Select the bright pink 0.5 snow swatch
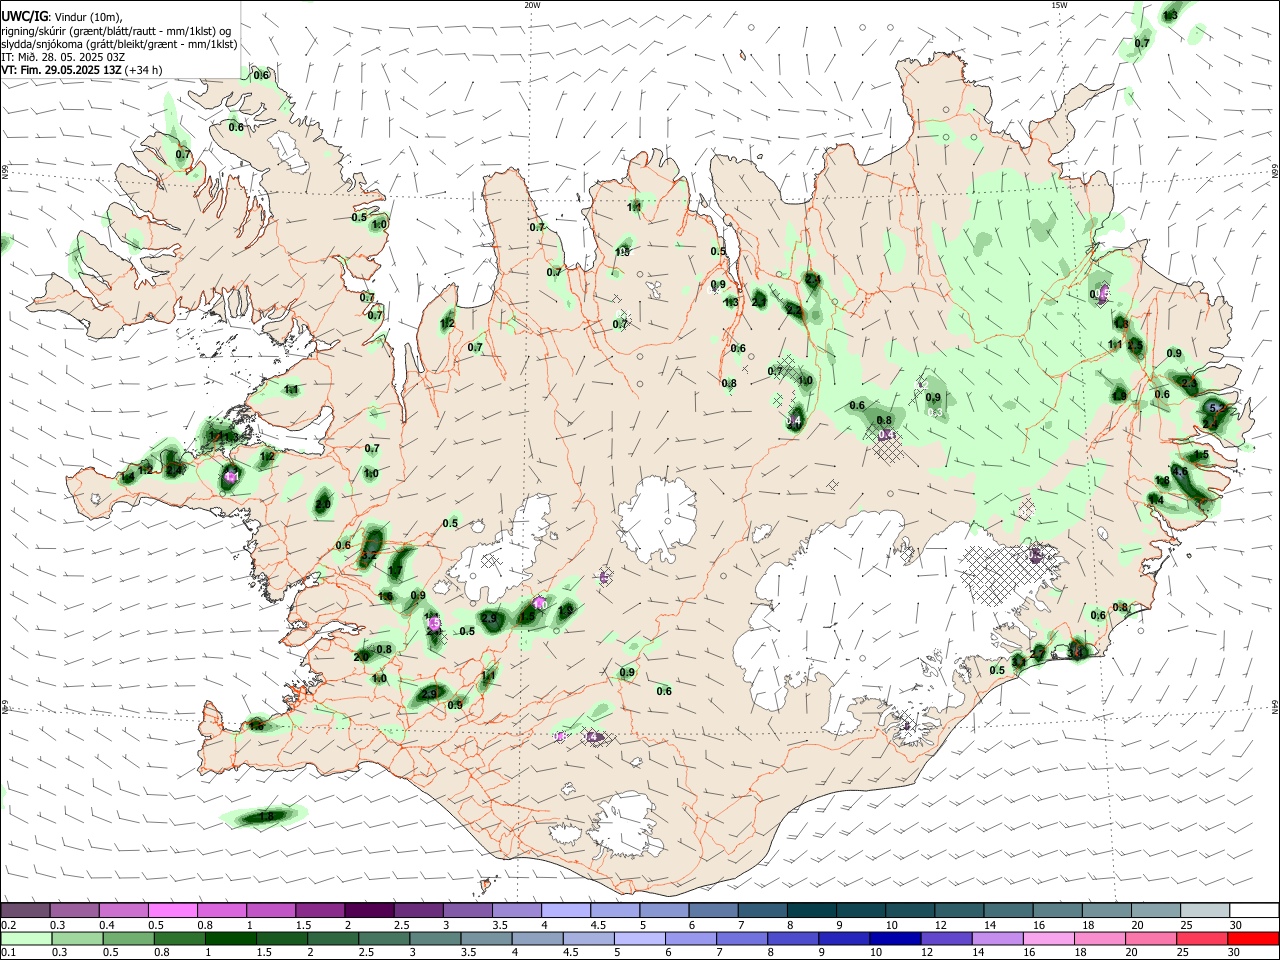Screen dimensions: 1280x960 click(172, 910)
